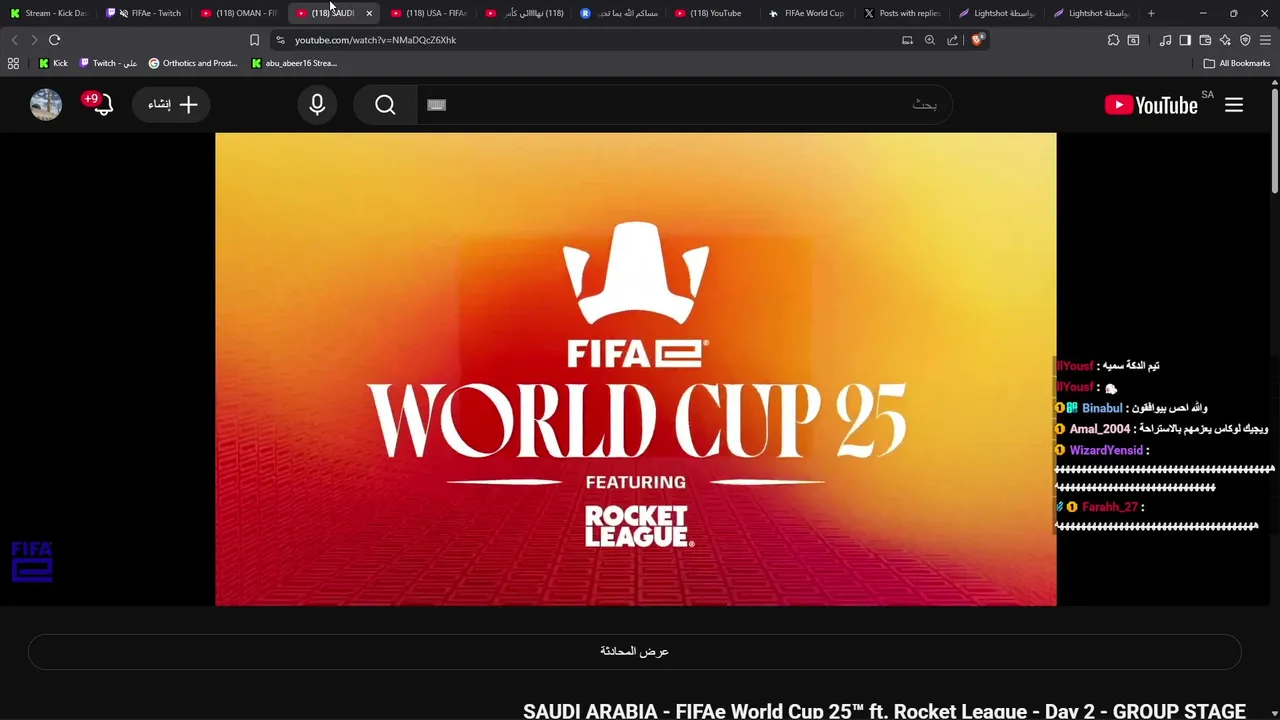Switch to the (118) USA - FIFAe tab
The height and width of the screenshot is (720, 1280).
(x=430, y=13)
